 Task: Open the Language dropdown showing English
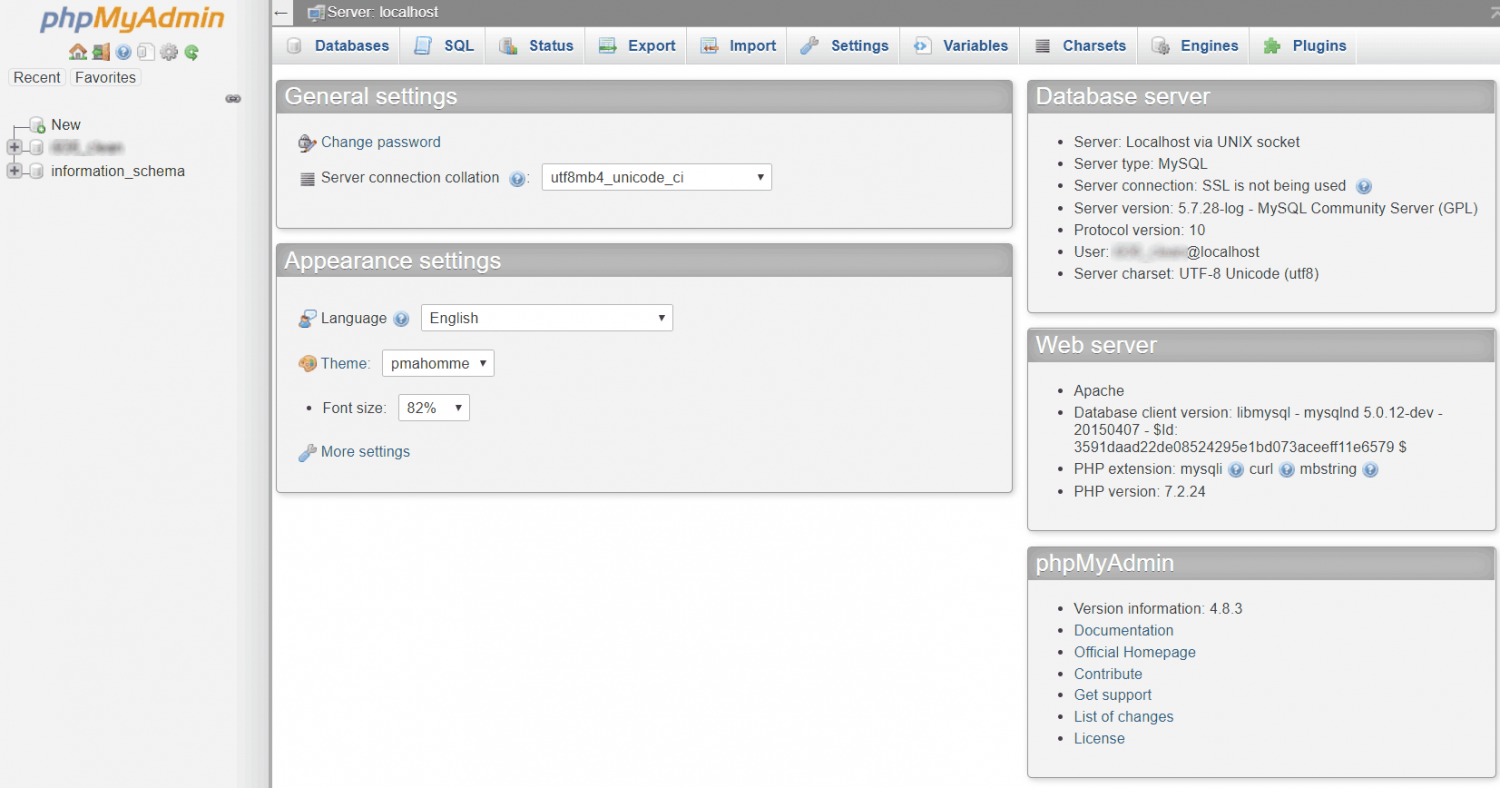pos(546,318)
